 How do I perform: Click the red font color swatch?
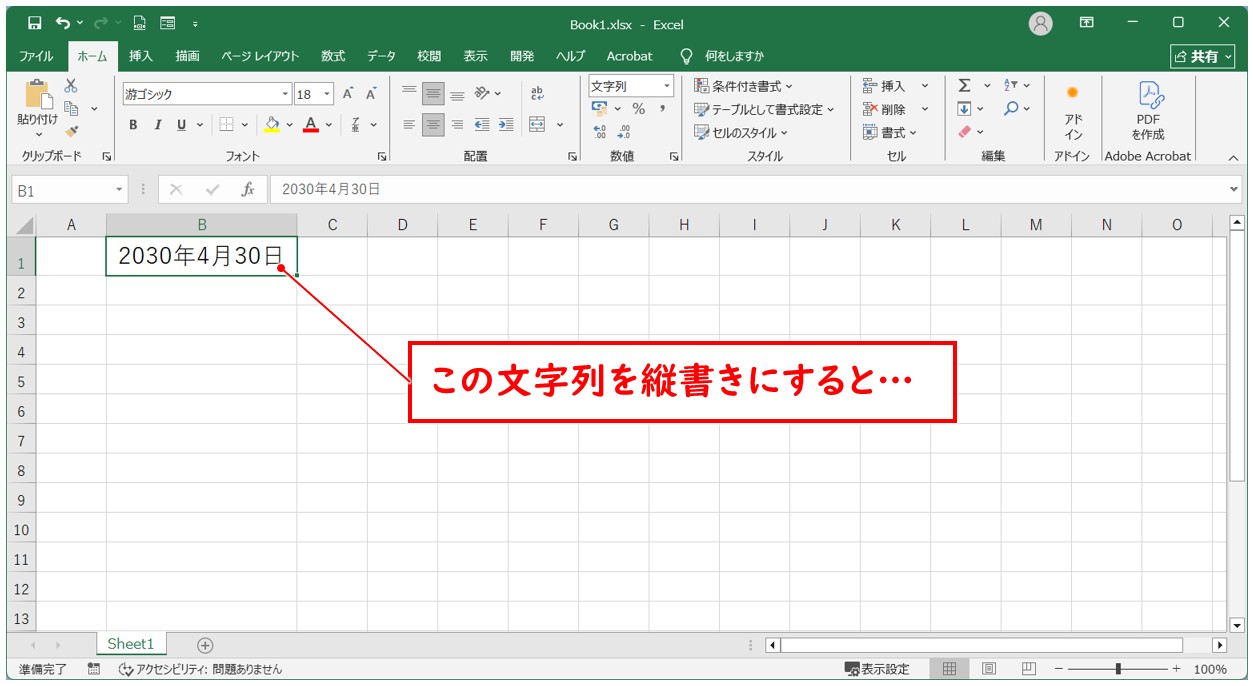point(311,125)
